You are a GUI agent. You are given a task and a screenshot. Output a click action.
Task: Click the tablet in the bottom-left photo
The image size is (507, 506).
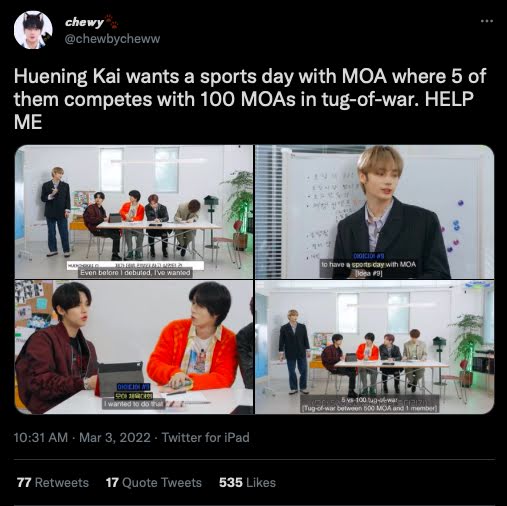point(120,377)
